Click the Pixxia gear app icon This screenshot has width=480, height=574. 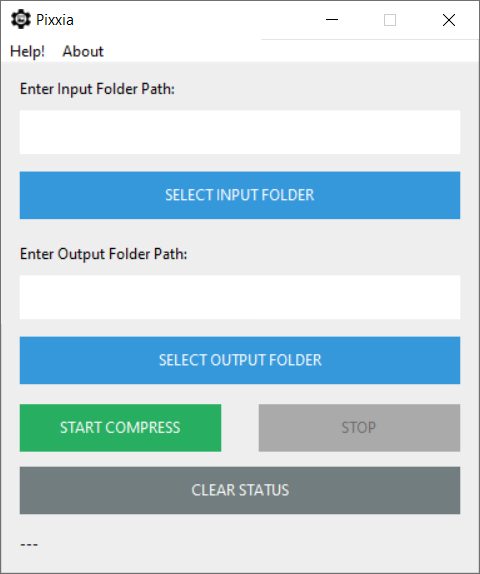pos(21,19)
